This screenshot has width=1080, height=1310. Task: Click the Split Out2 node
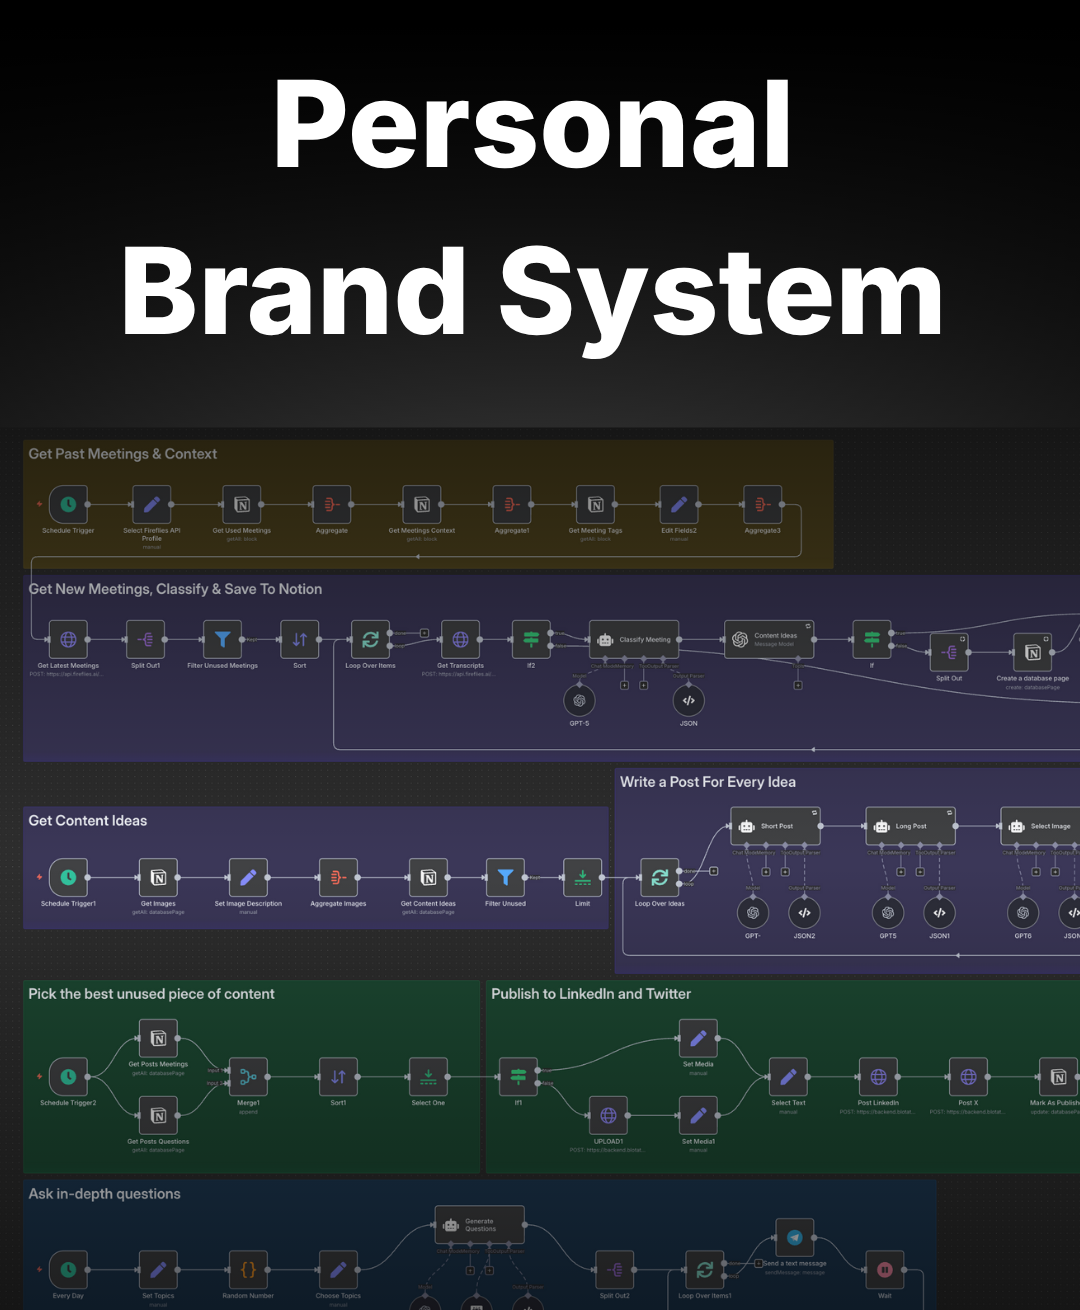pyautogui.click(x=615, y=1269)
